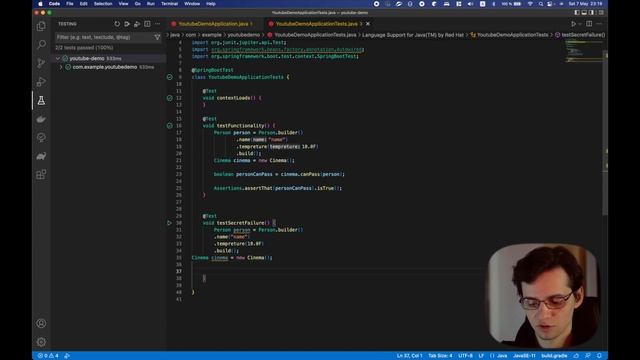640x360 pixels.
Task: Click Ln 37, Col 1 in status bar
Action: click(x=409, y=356)
